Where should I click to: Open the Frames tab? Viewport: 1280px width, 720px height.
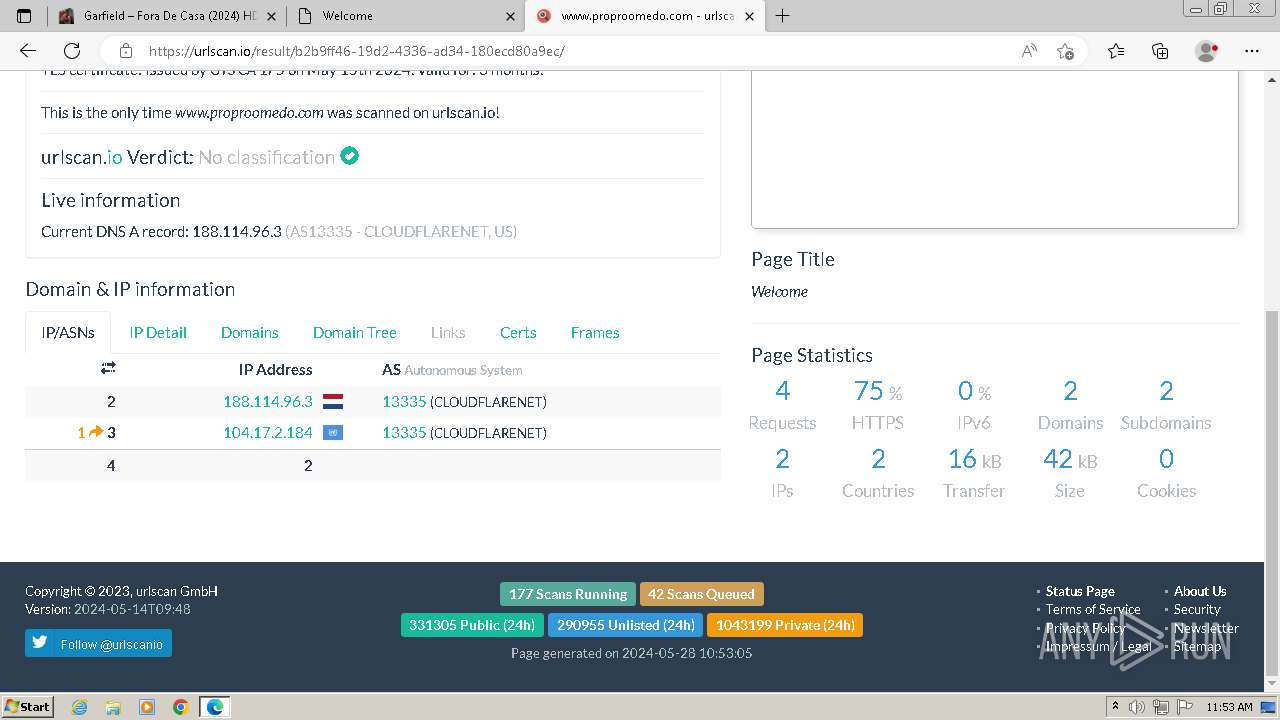595,333
